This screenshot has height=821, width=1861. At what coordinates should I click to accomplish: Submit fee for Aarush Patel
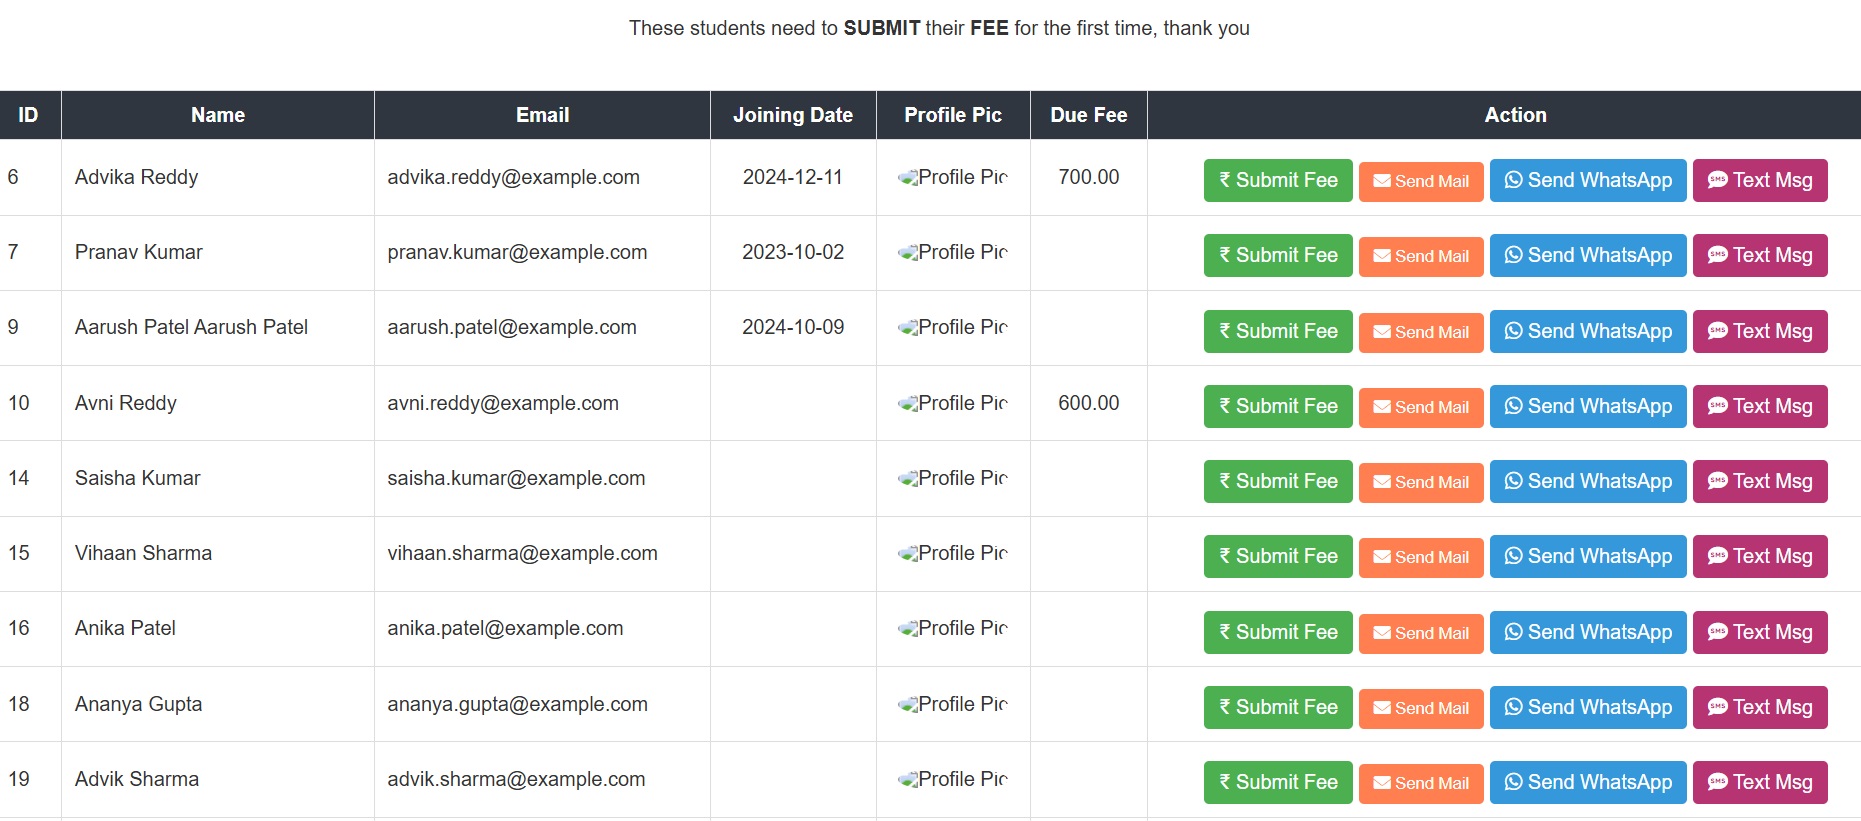pyautogui.click(x=1278, y=331)
